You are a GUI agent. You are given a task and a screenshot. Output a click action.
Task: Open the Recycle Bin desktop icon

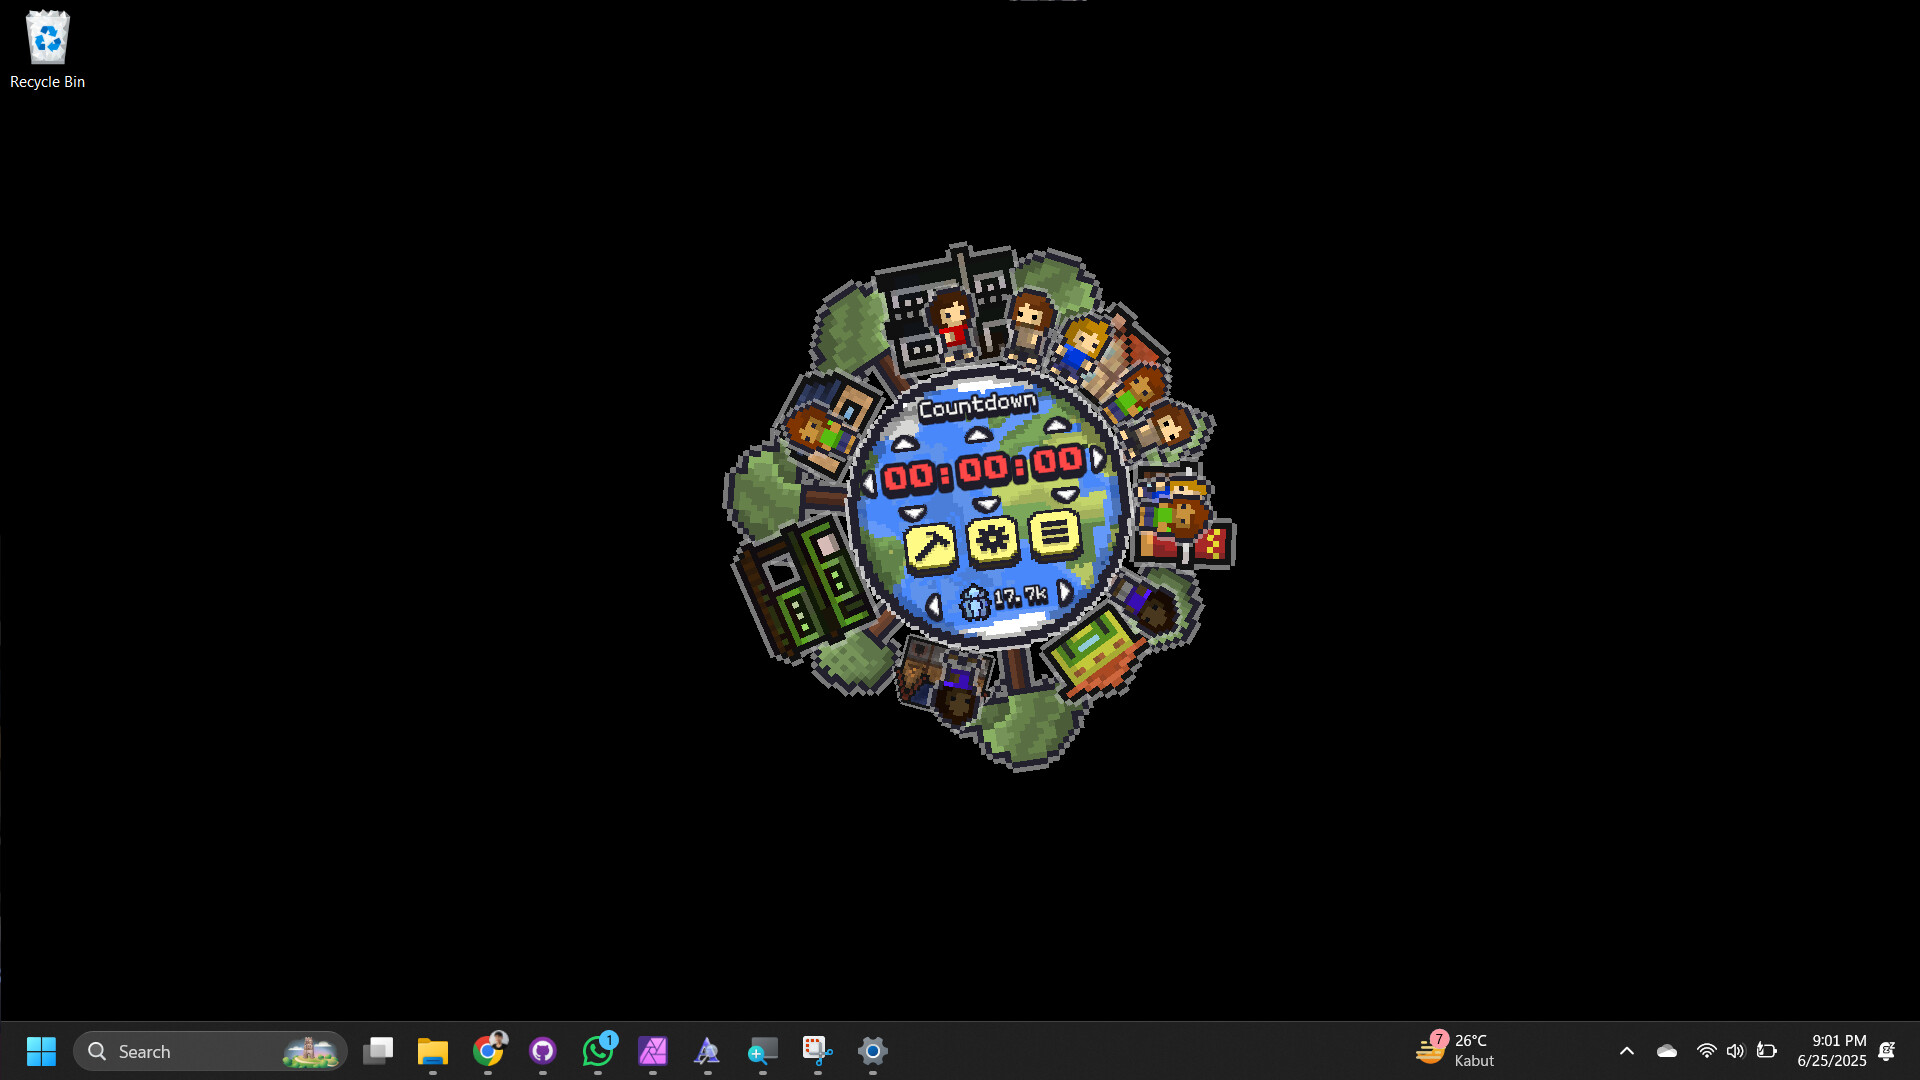coord(47,50)
